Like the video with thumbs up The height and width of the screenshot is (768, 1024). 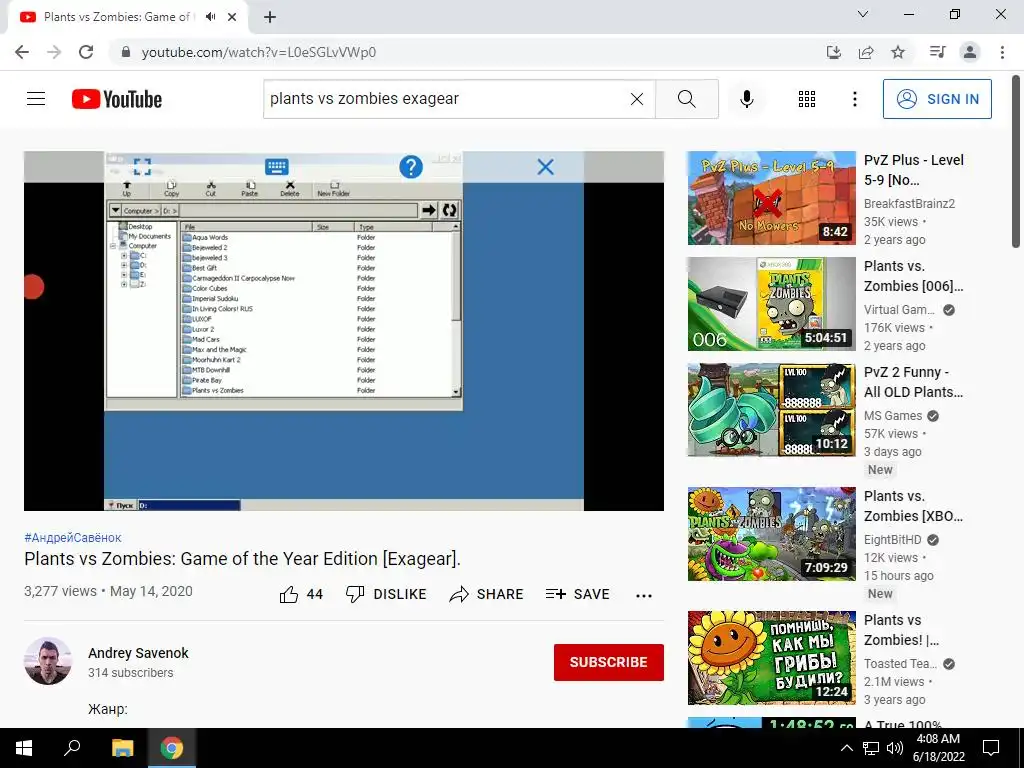[301, 594]
